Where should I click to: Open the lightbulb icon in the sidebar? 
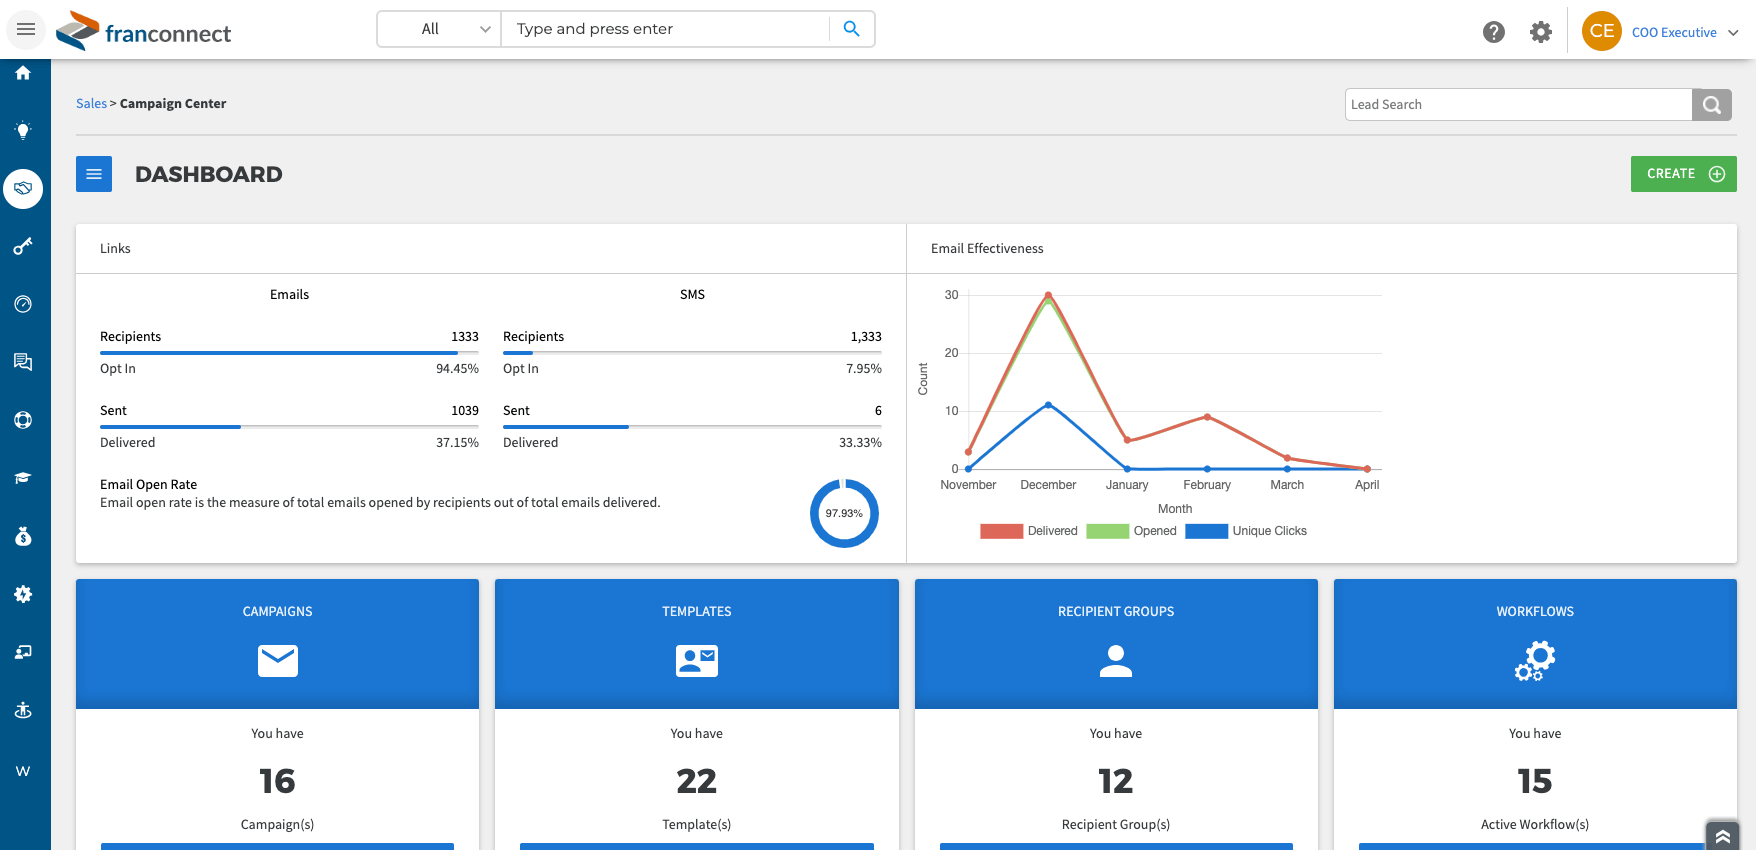(x=23, y=130)
